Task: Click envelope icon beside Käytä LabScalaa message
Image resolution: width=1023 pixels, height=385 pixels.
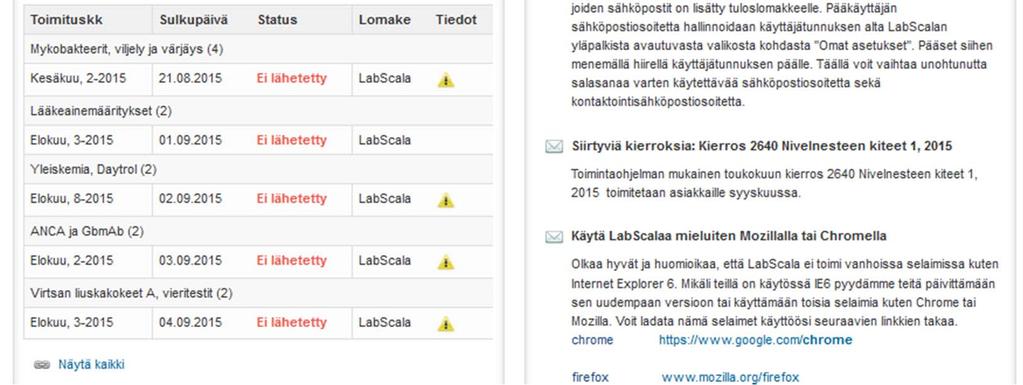Action: tap(554, 237)
